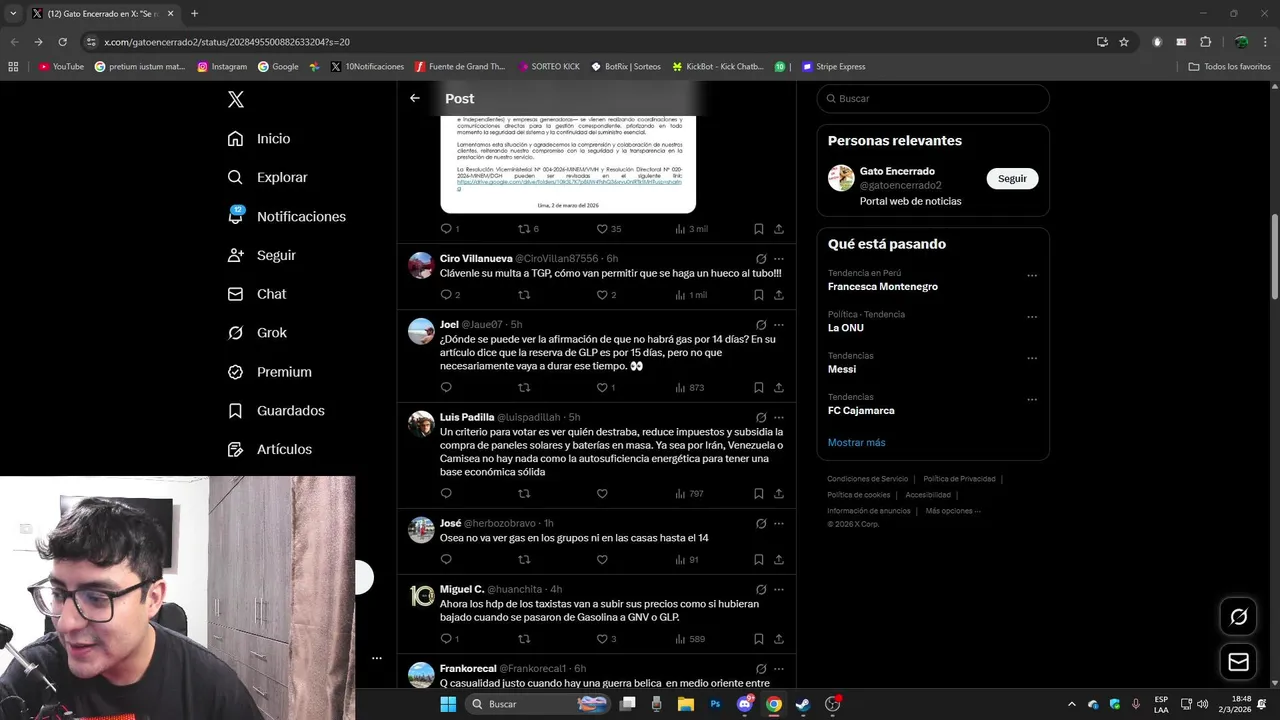The width and height of the screenshot is (1280, 720).
Task: Click the X logo home icon
Action: (236, 99)
